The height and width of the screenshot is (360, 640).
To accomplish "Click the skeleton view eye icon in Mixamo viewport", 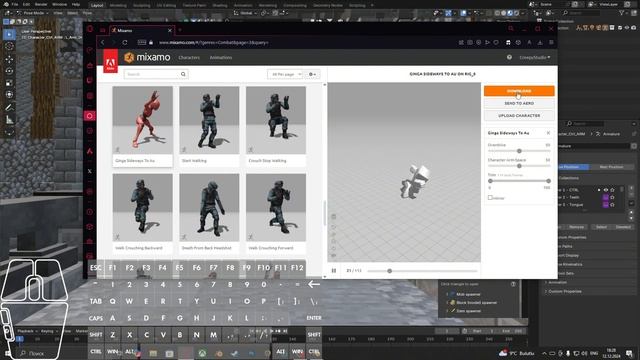I will tap(333, 256).
